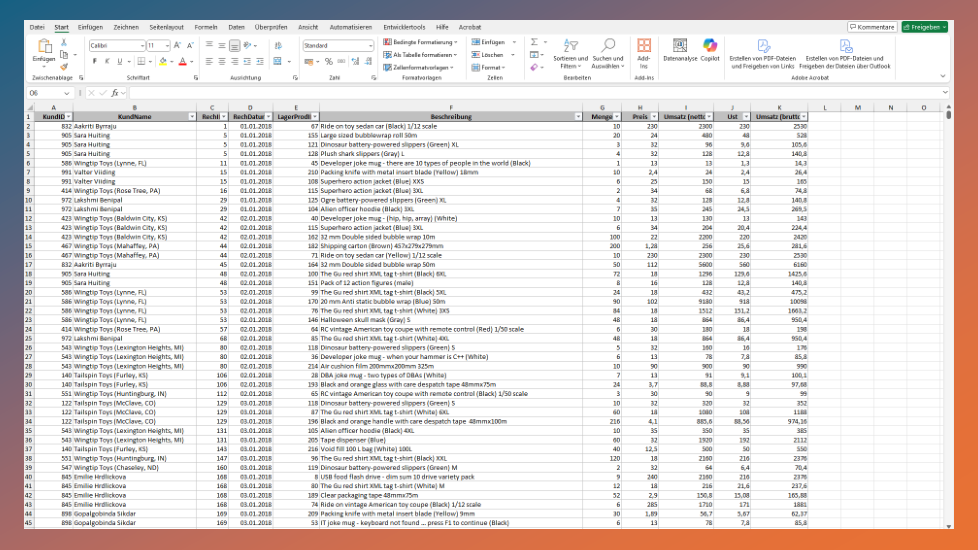Viewport: 978px width, 550px height.
Task: Switch to the Formeln ribbon tab
Action: (206, 27)
